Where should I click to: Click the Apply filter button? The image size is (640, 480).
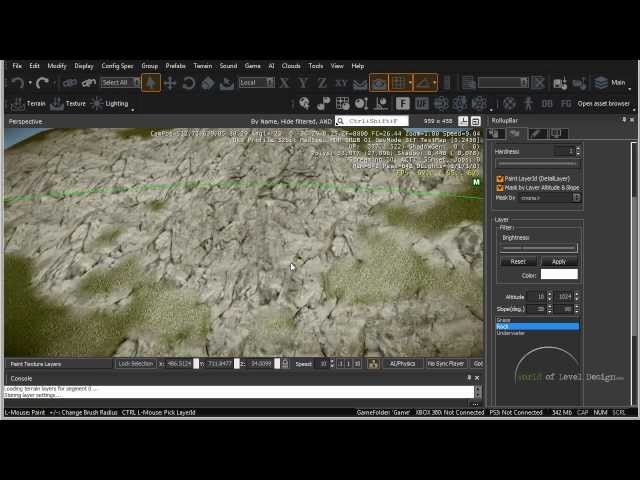click(x=559, y=261)
